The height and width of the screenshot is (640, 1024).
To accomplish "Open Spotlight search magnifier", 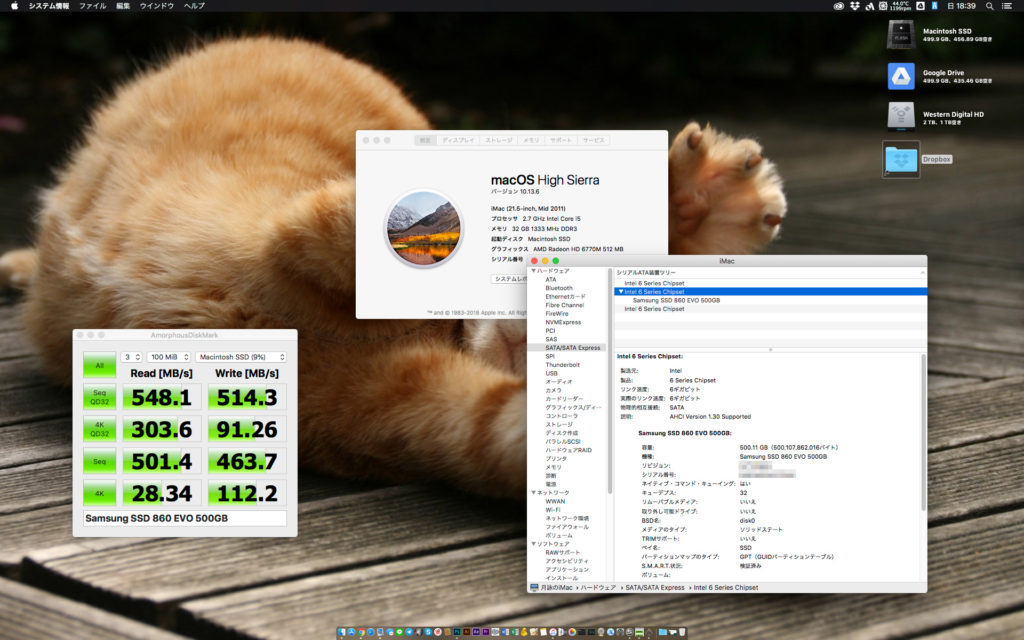I will click(x=990, y=6).
